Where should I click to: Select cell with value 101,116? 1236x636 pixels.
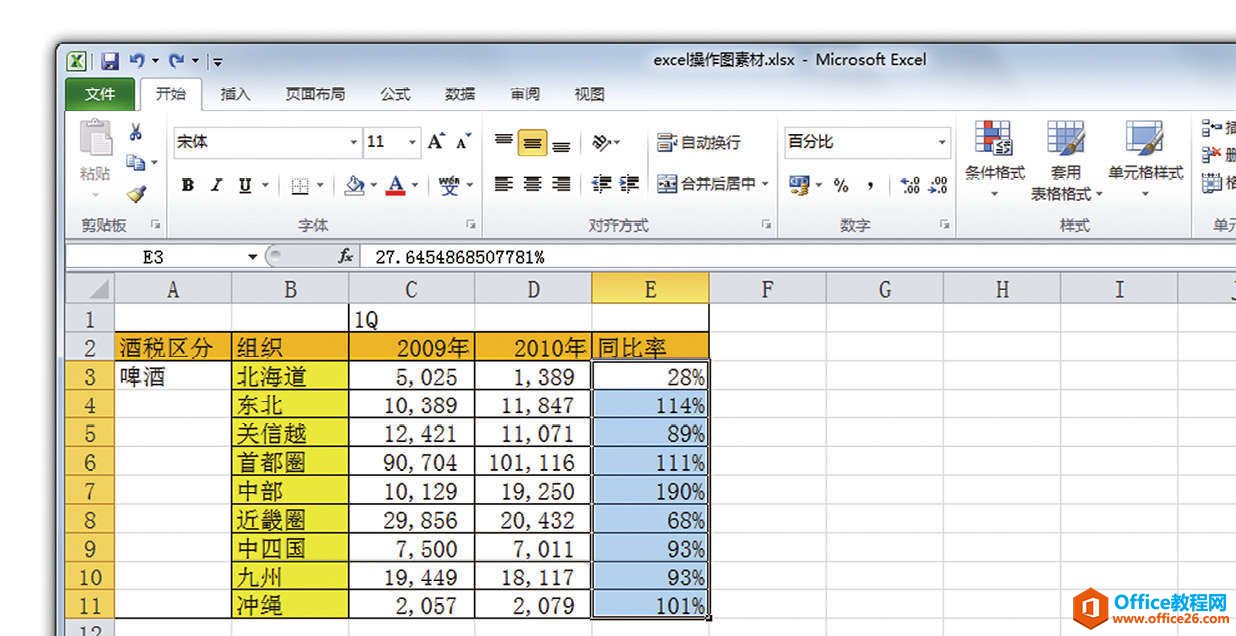coord(533,463)
